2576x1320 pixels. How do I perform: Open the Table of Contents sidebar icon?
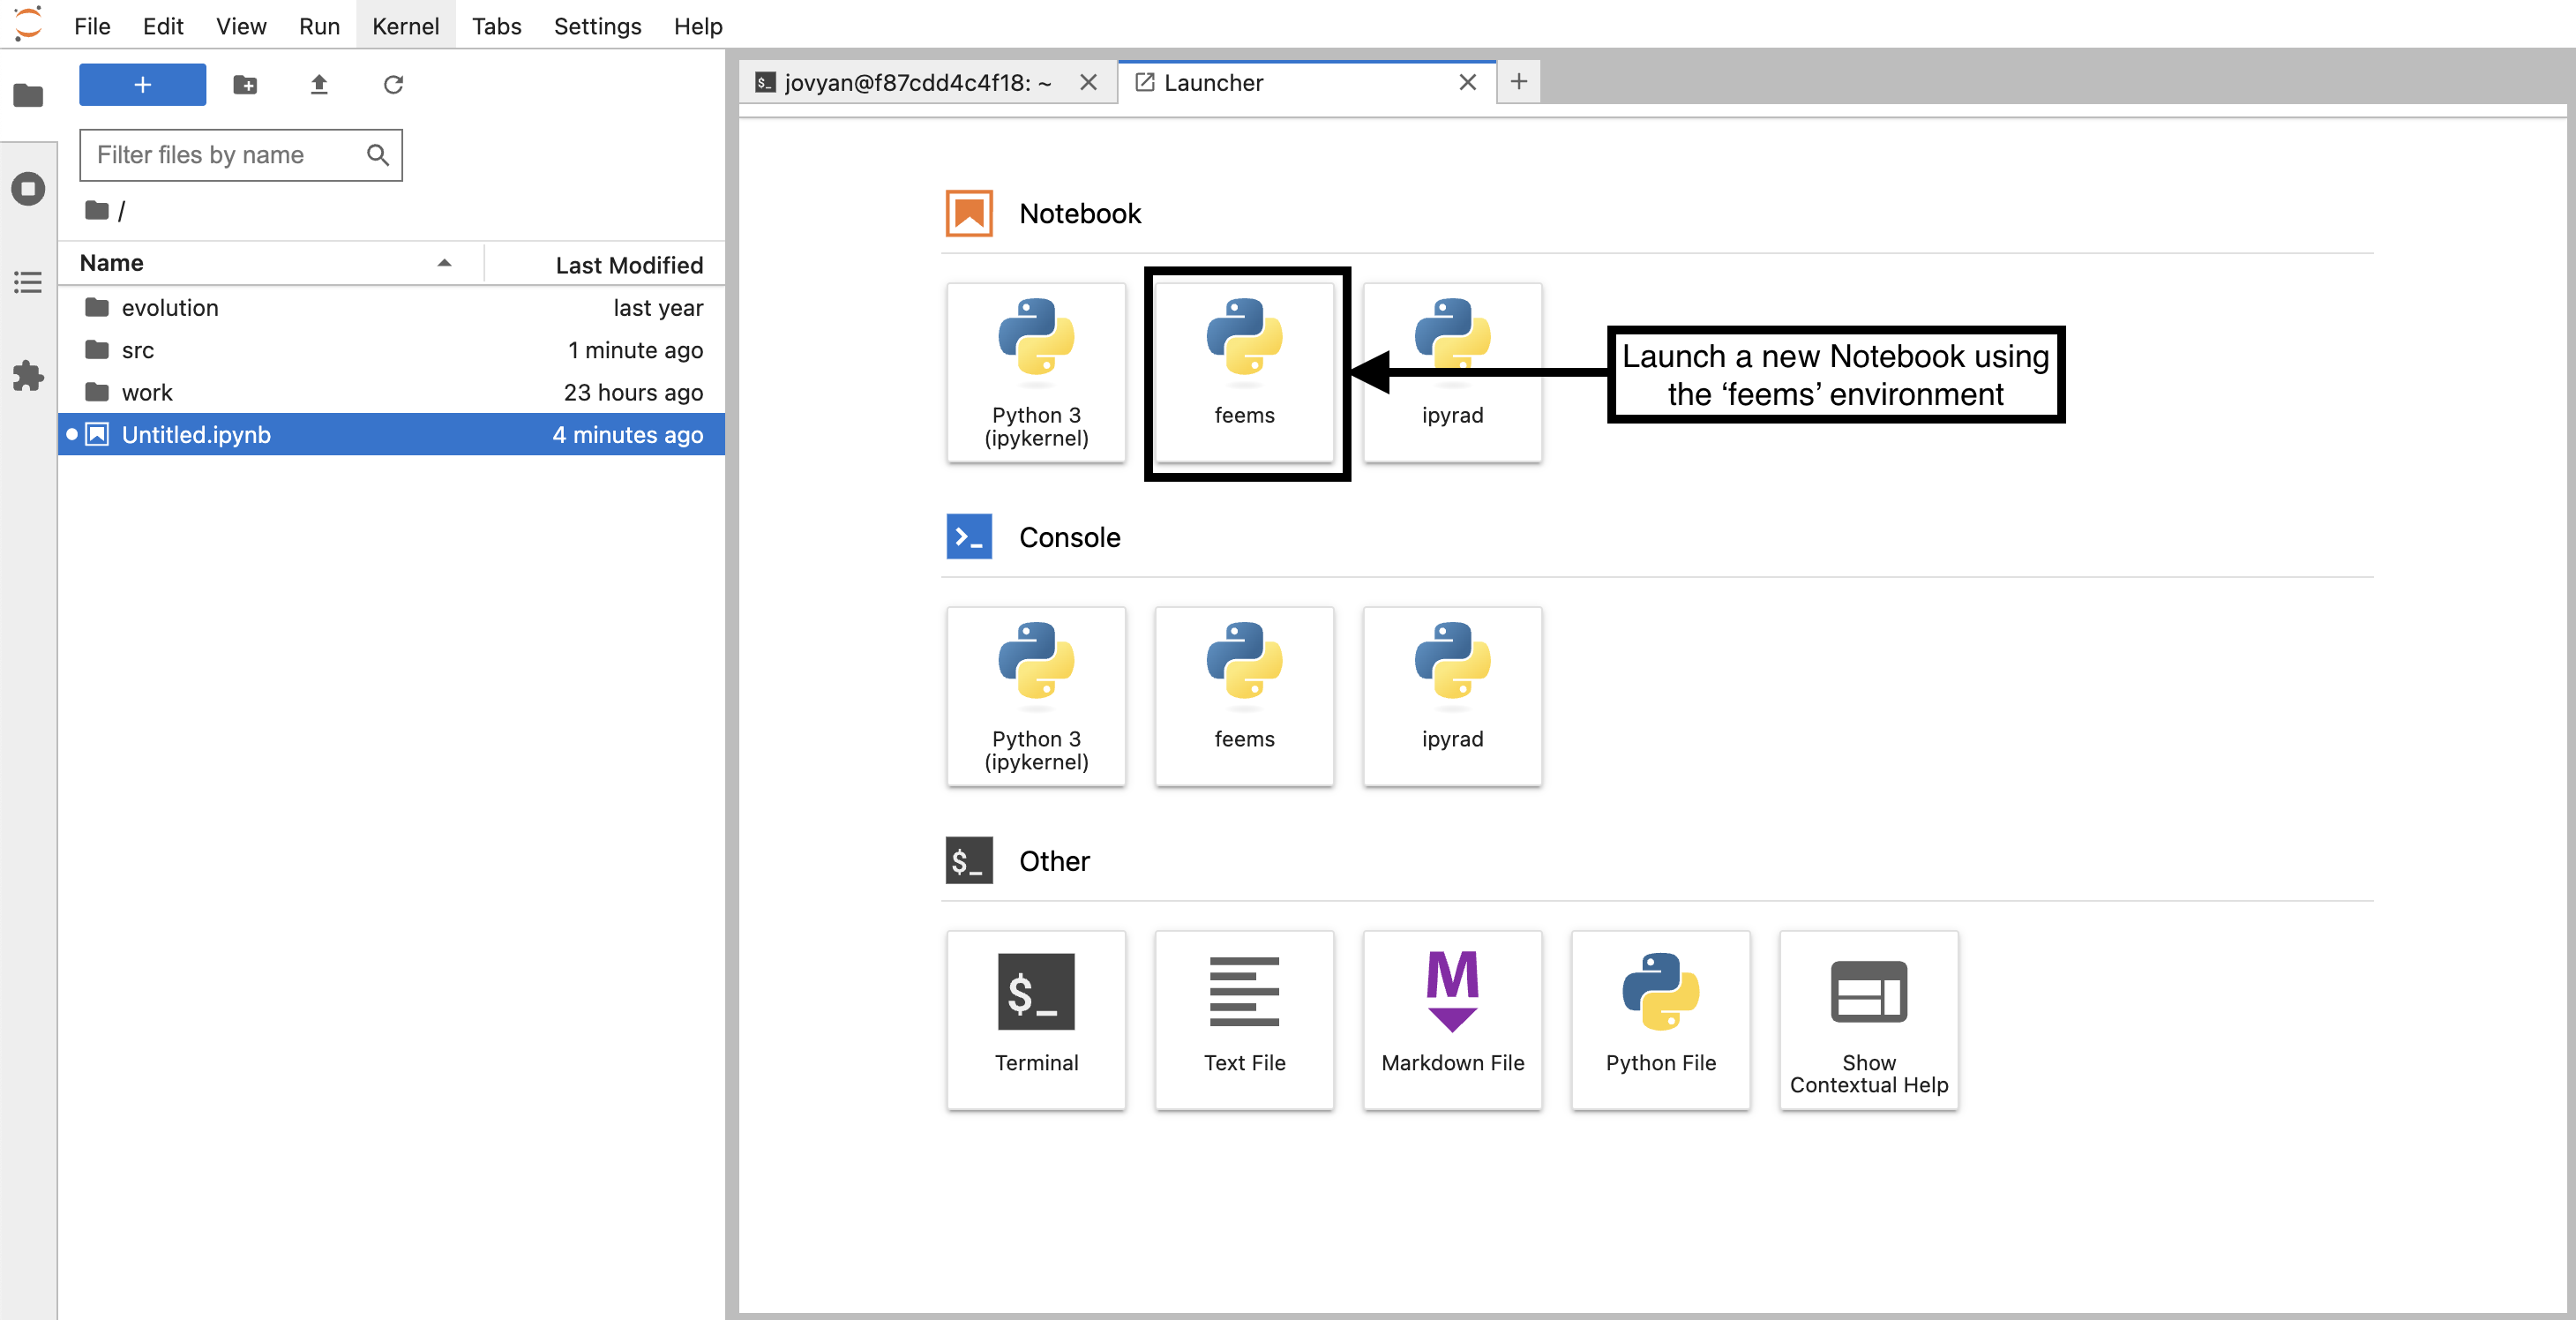tap(28, 282)
